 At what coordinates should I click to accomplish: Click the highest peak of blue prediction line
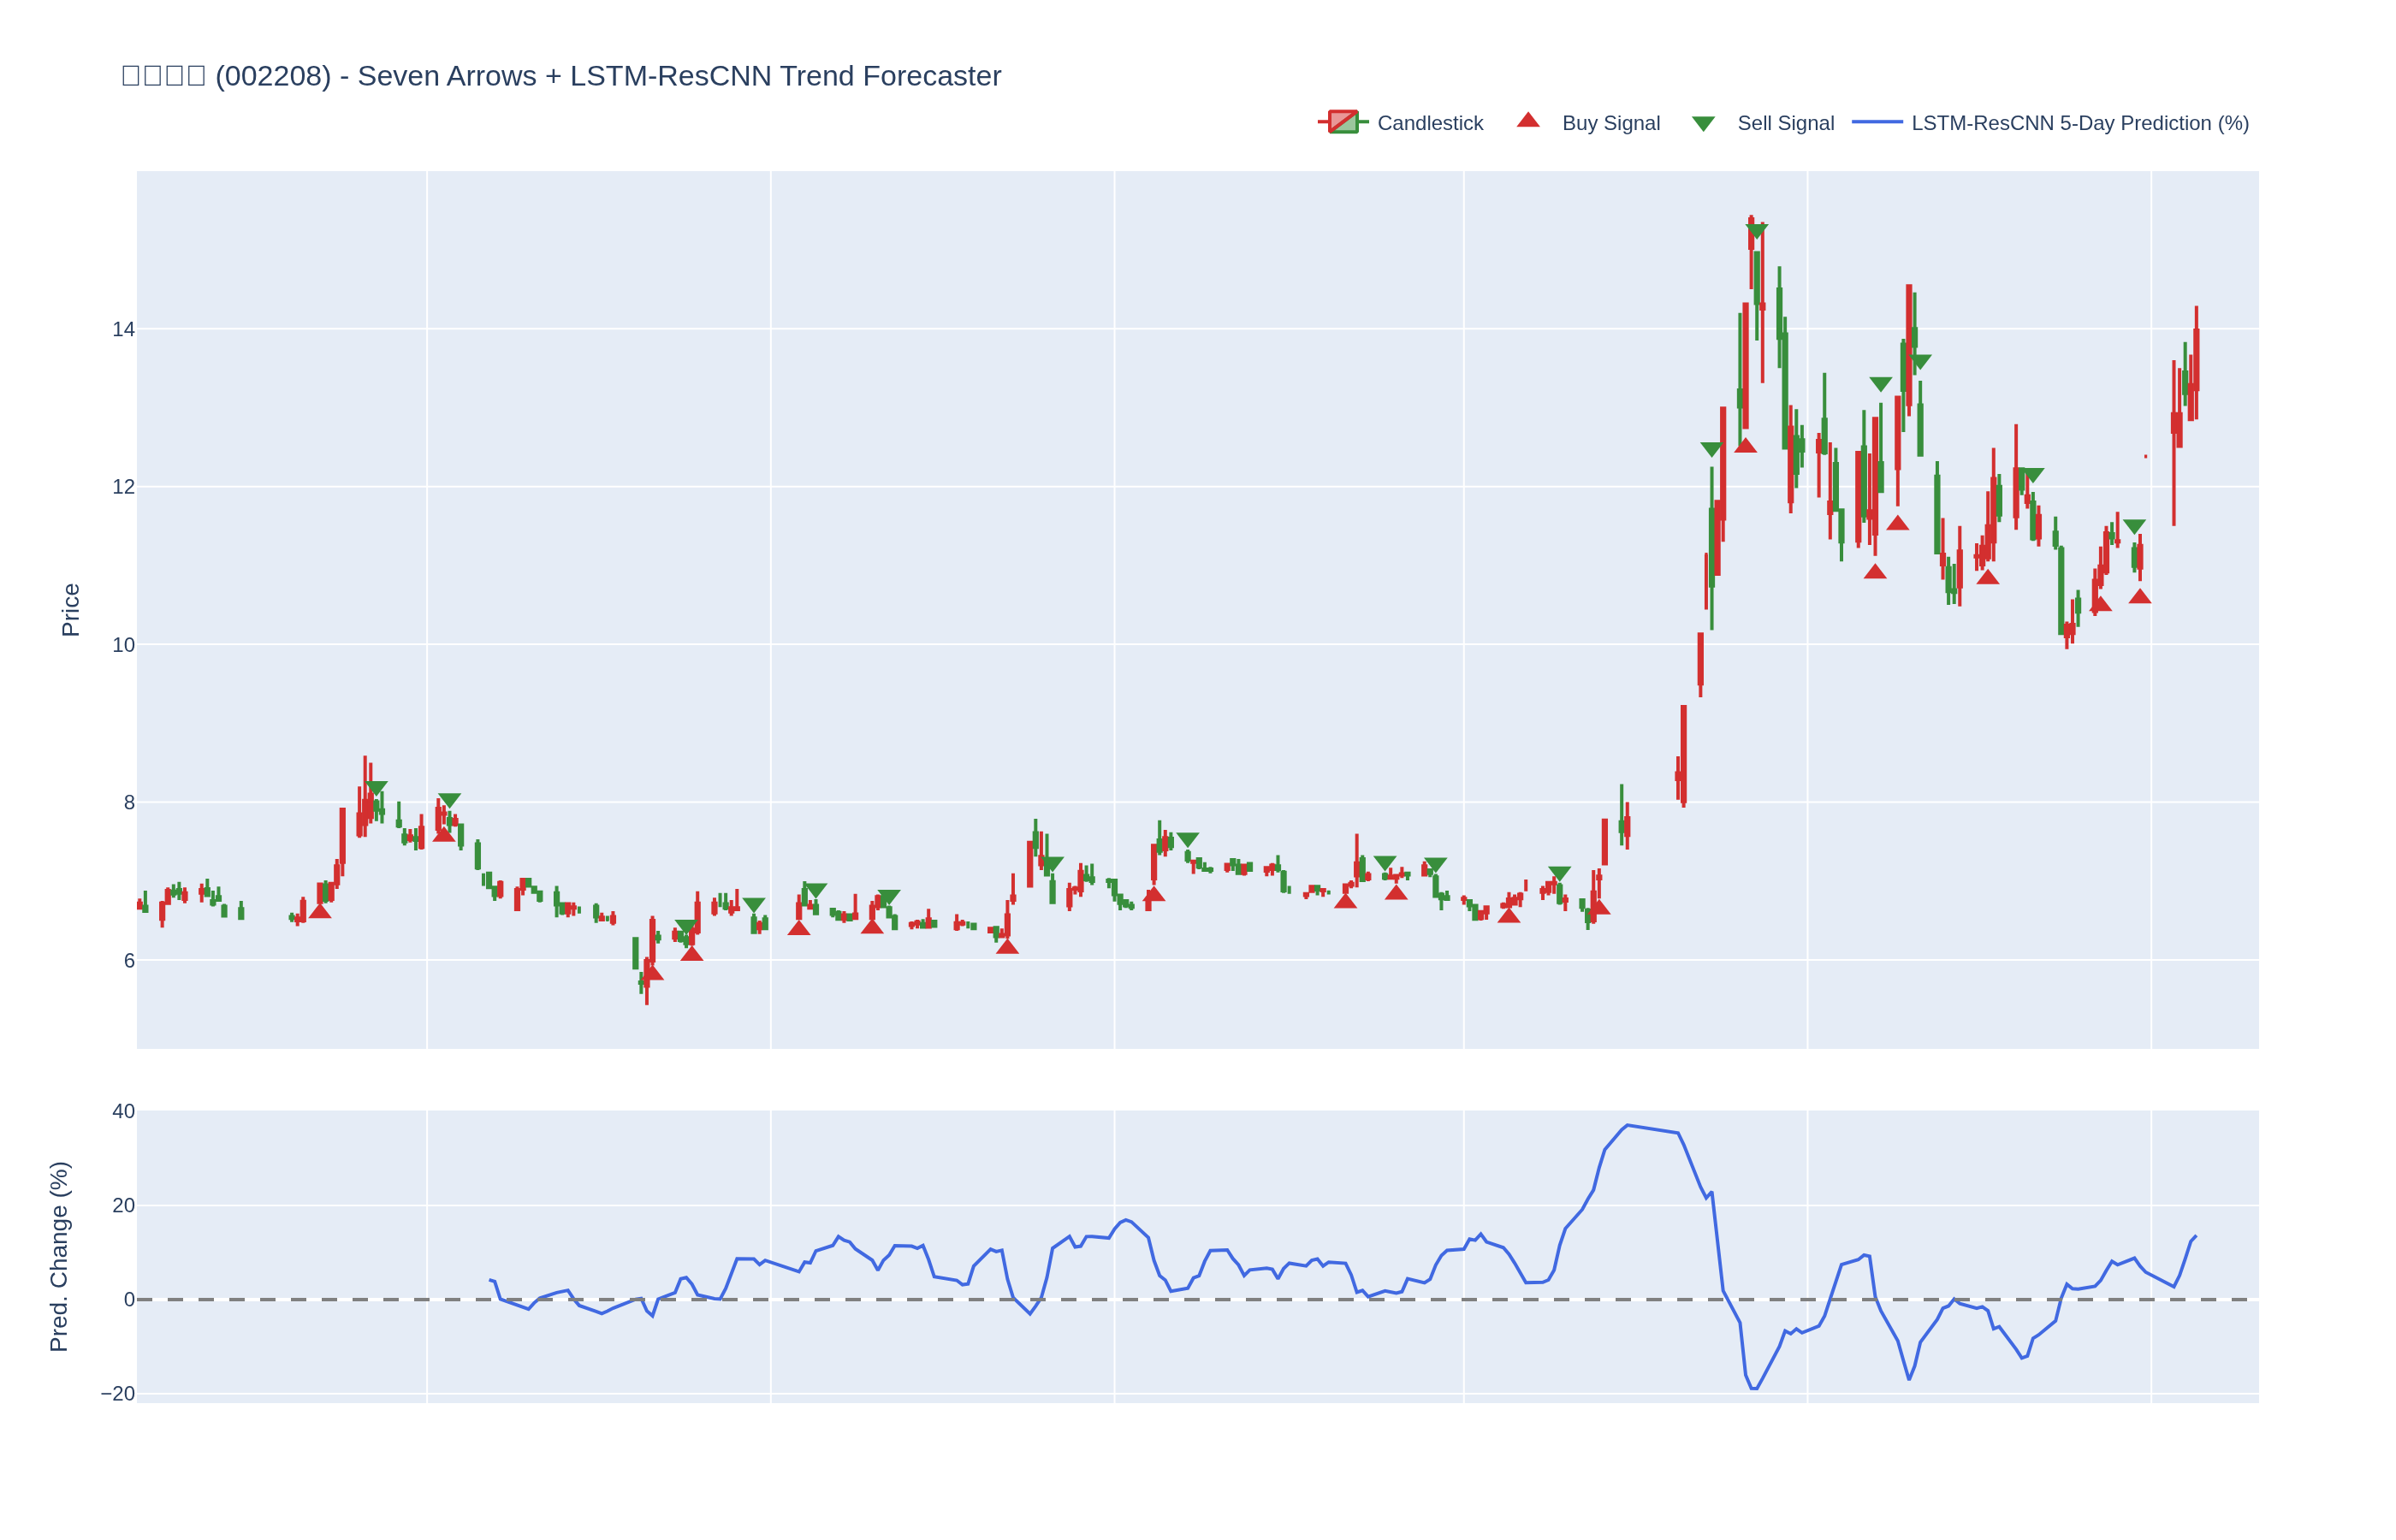point(1627,1125)
